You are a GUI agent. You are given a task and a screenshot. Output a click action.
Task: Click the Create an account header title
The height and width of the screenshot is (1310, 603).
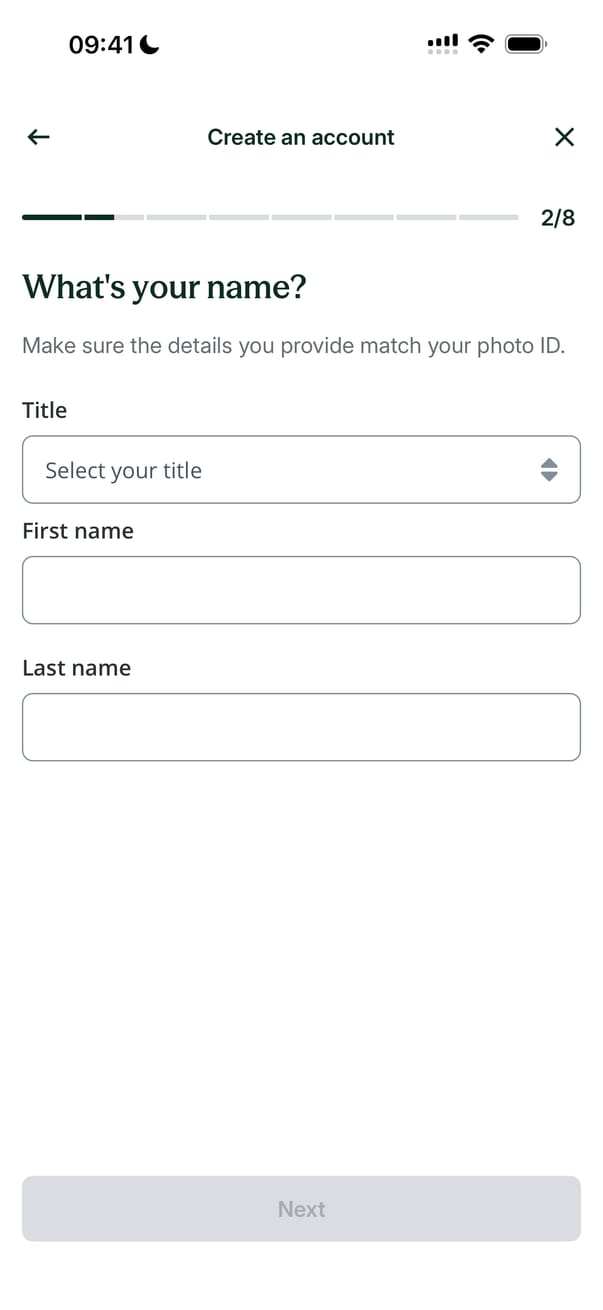pos(301,137)
